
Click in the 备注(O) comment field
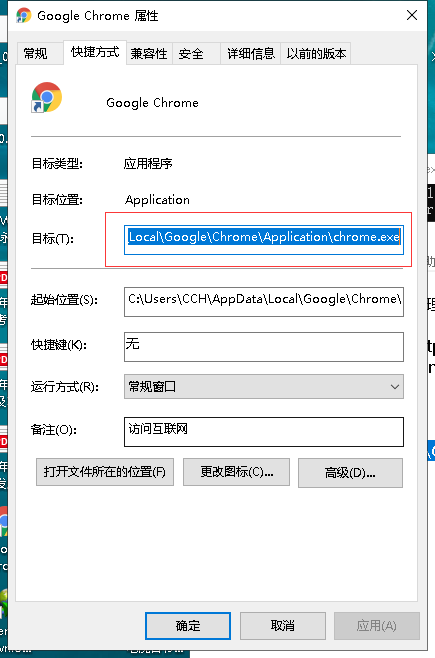(x=264, y=432)
